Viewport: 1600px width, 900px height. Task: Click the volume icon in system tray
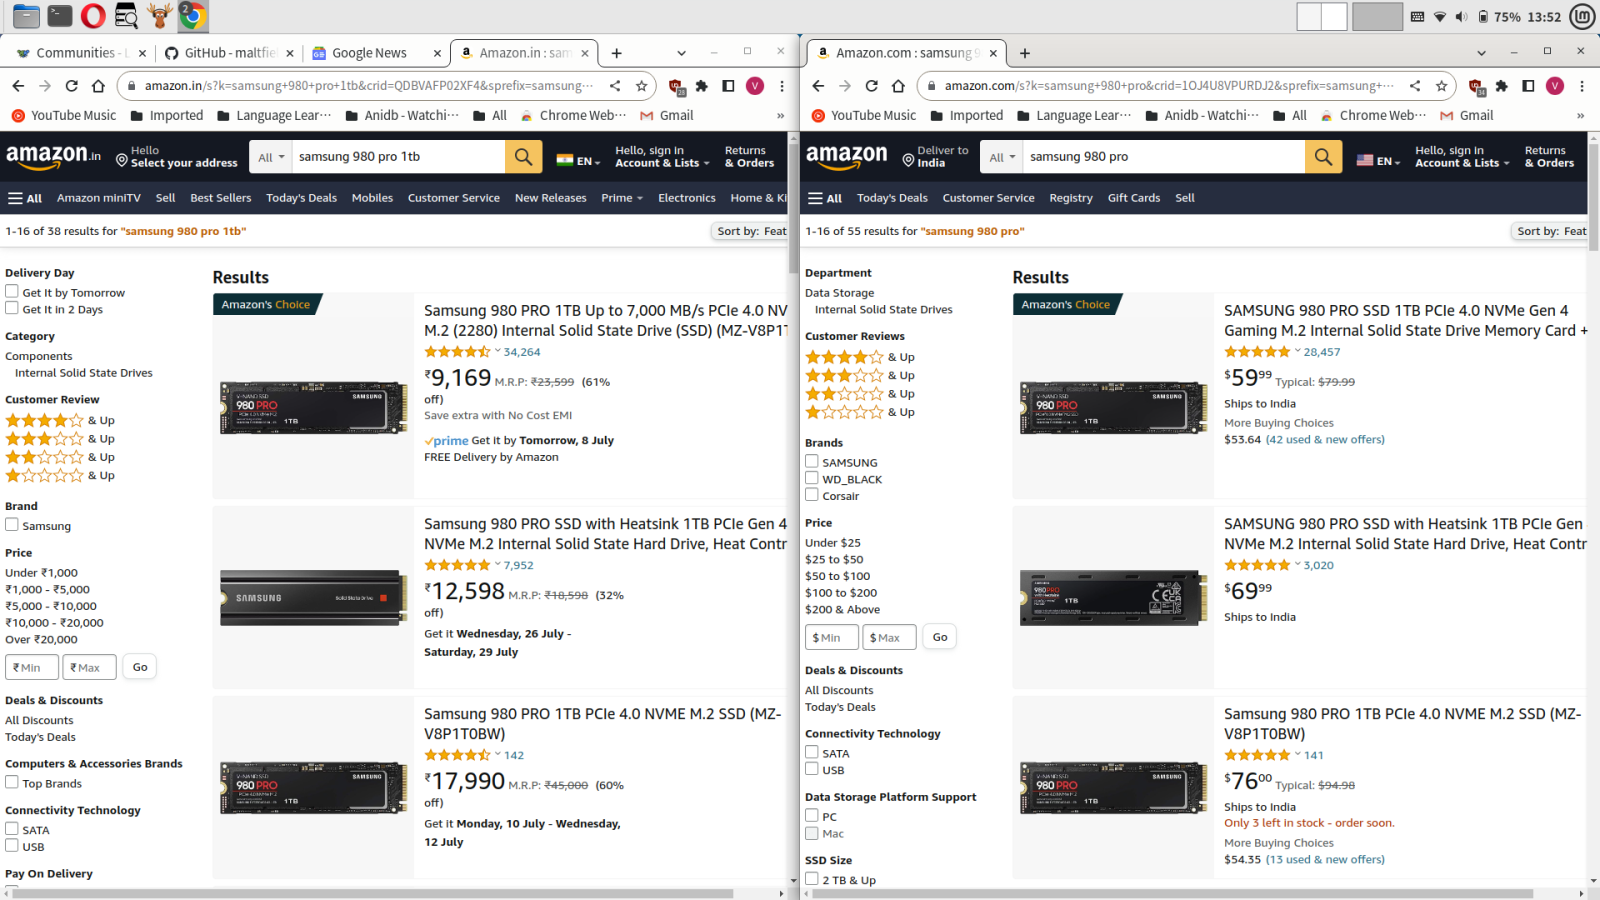tap(1461, 17)
